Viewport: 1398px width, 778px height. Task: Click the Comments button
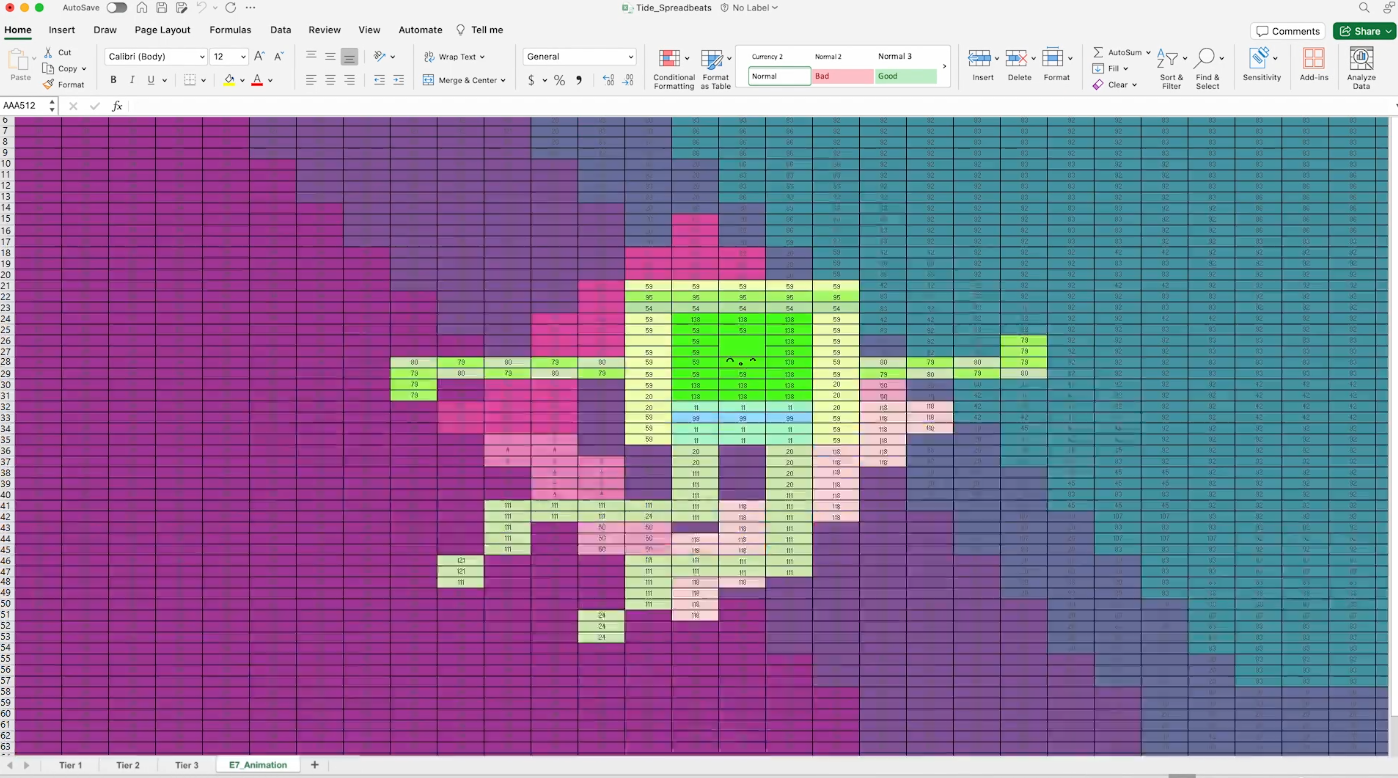(1288, 31)
